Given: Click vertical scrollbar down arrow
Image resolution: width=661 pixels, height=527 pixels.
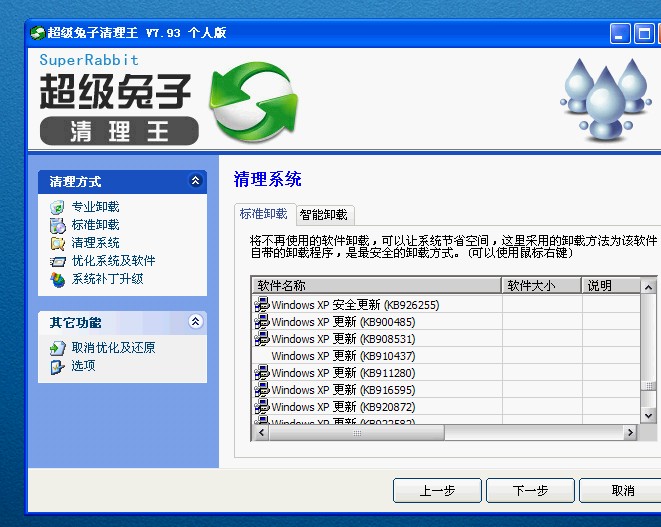Looking at the screenshot, I should point(648,415).
